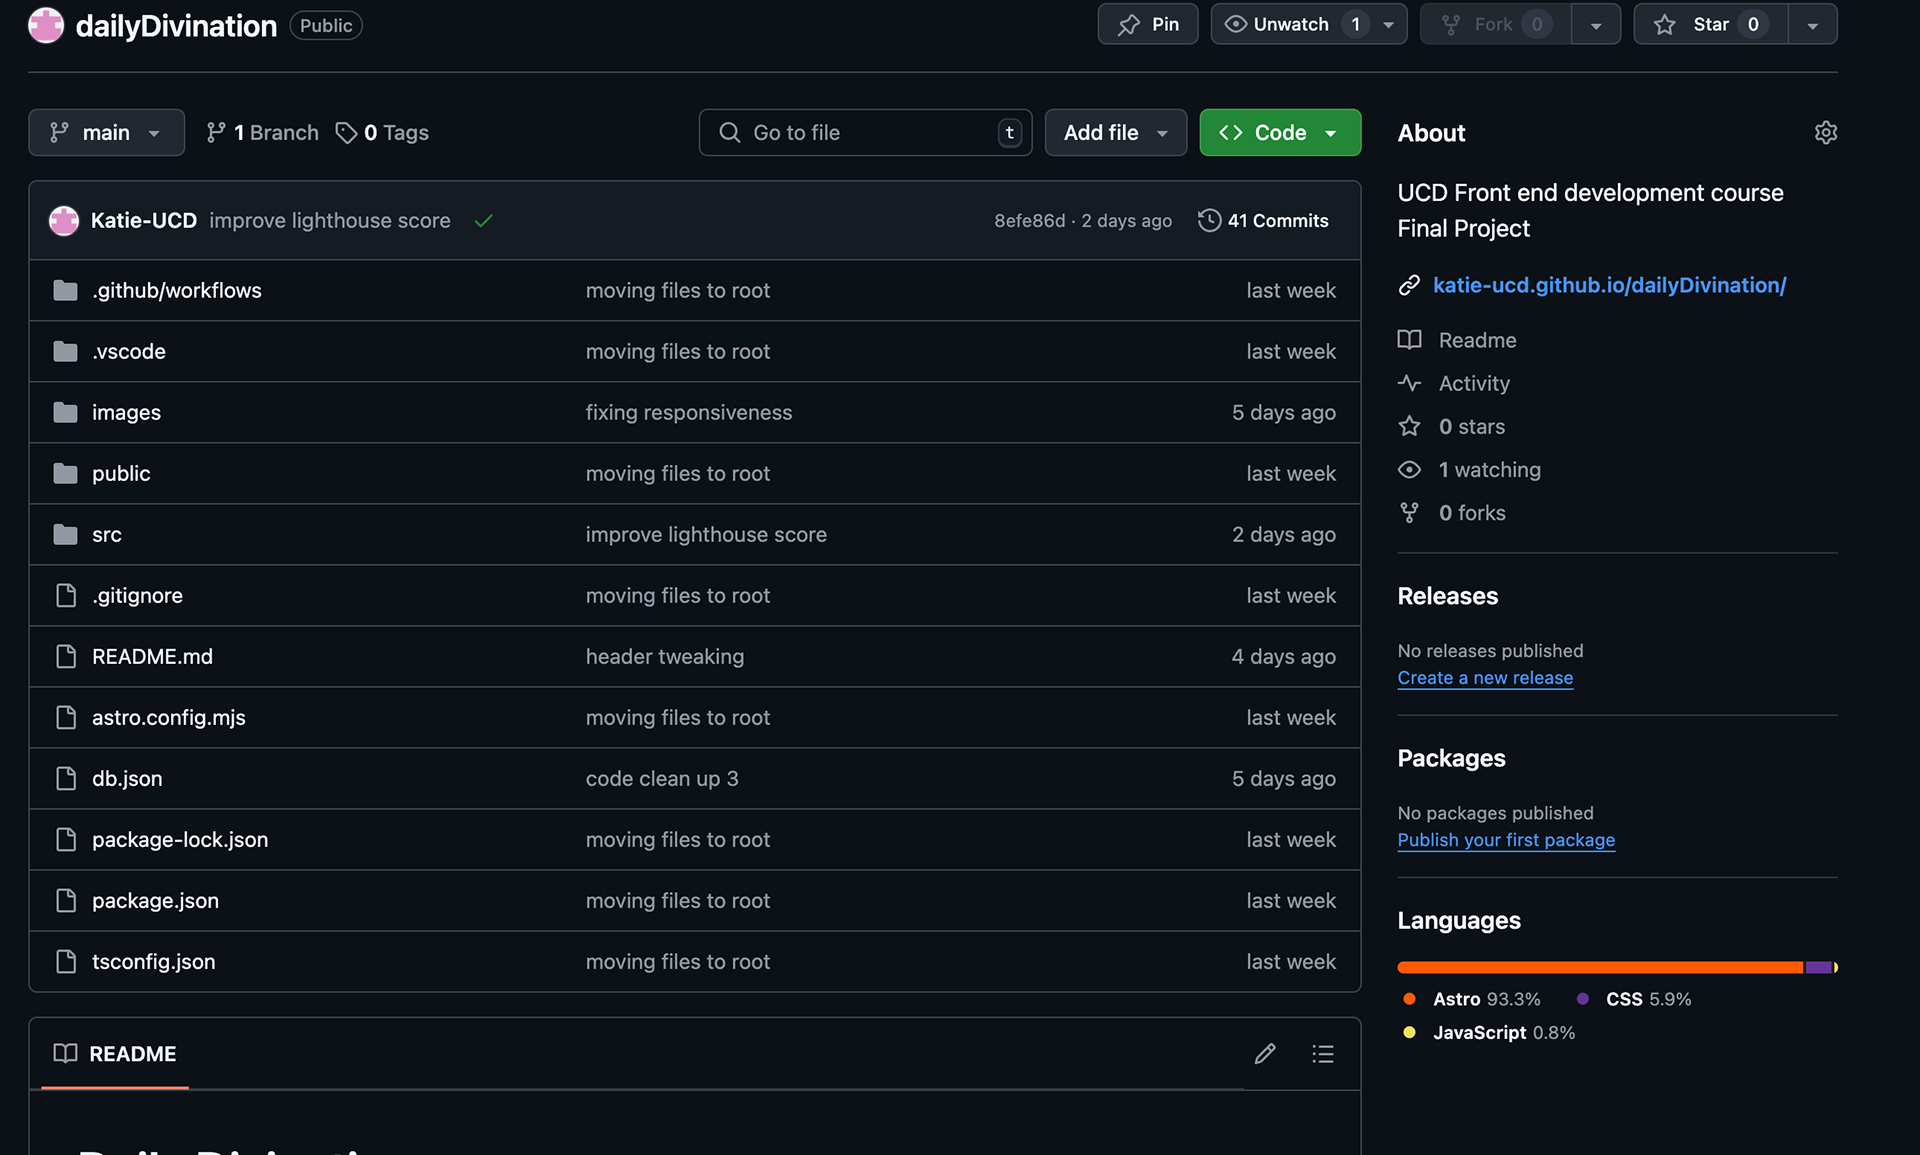Open the README outline list icon
This screenshot has width=1920, height=1155.
[x=1323, y=1054]
